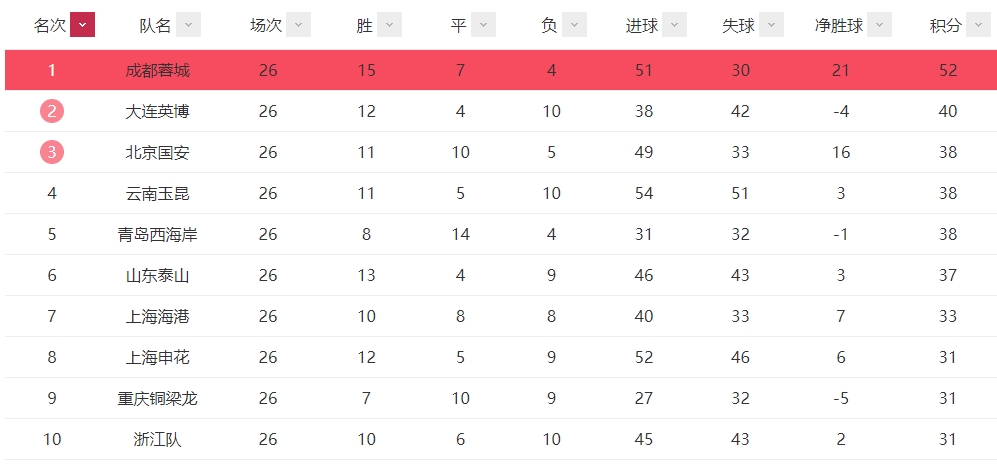The height and width of the screenshot is (464, 997).
Task: Click the sort arrow beside 负
Action: tap(574, 25)
